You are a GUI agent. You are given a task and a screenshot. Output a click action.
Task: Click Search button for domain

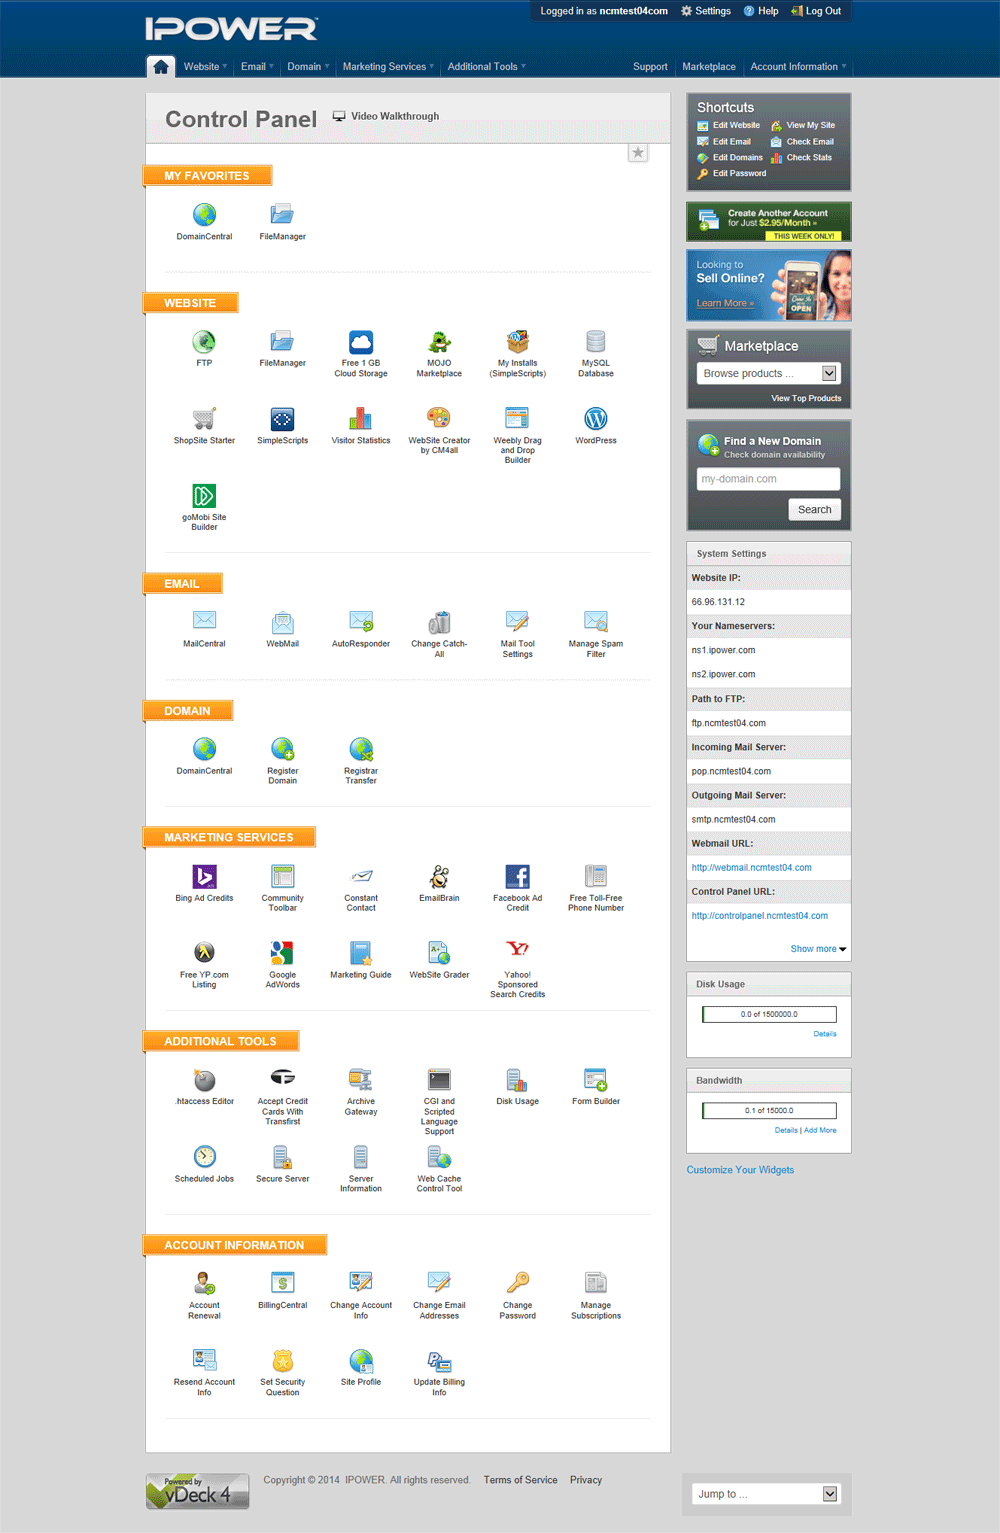click(814, 510)
